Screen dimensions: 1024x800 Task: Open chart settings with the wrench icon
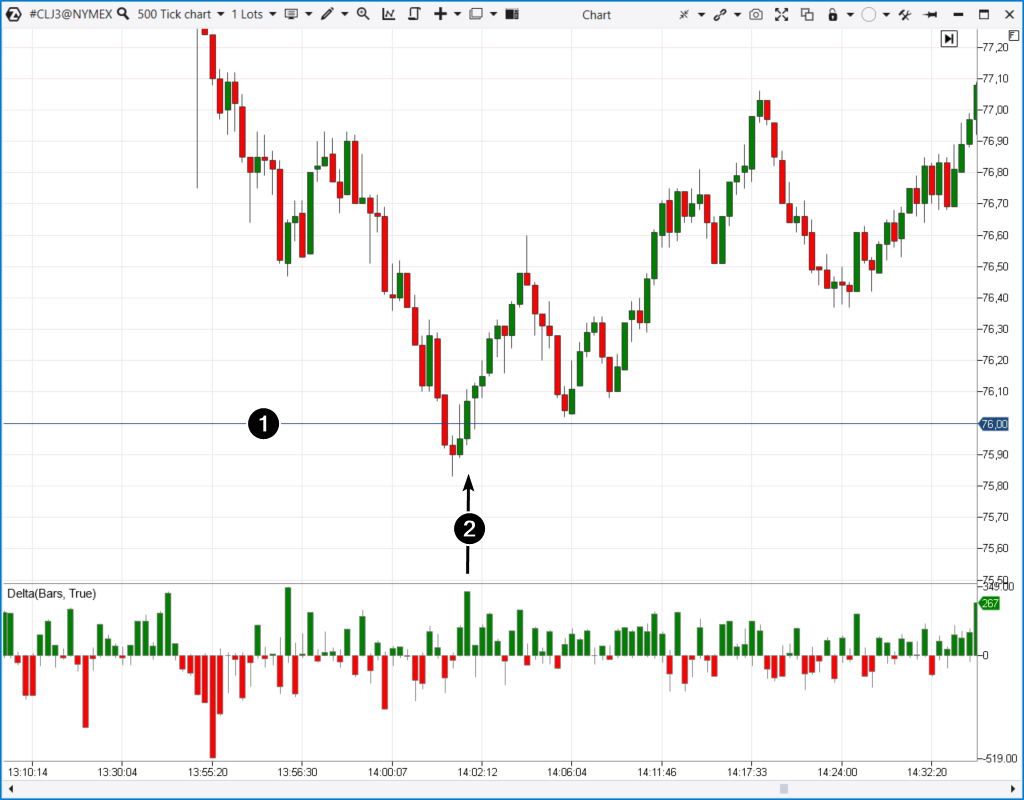pos(906,14)
